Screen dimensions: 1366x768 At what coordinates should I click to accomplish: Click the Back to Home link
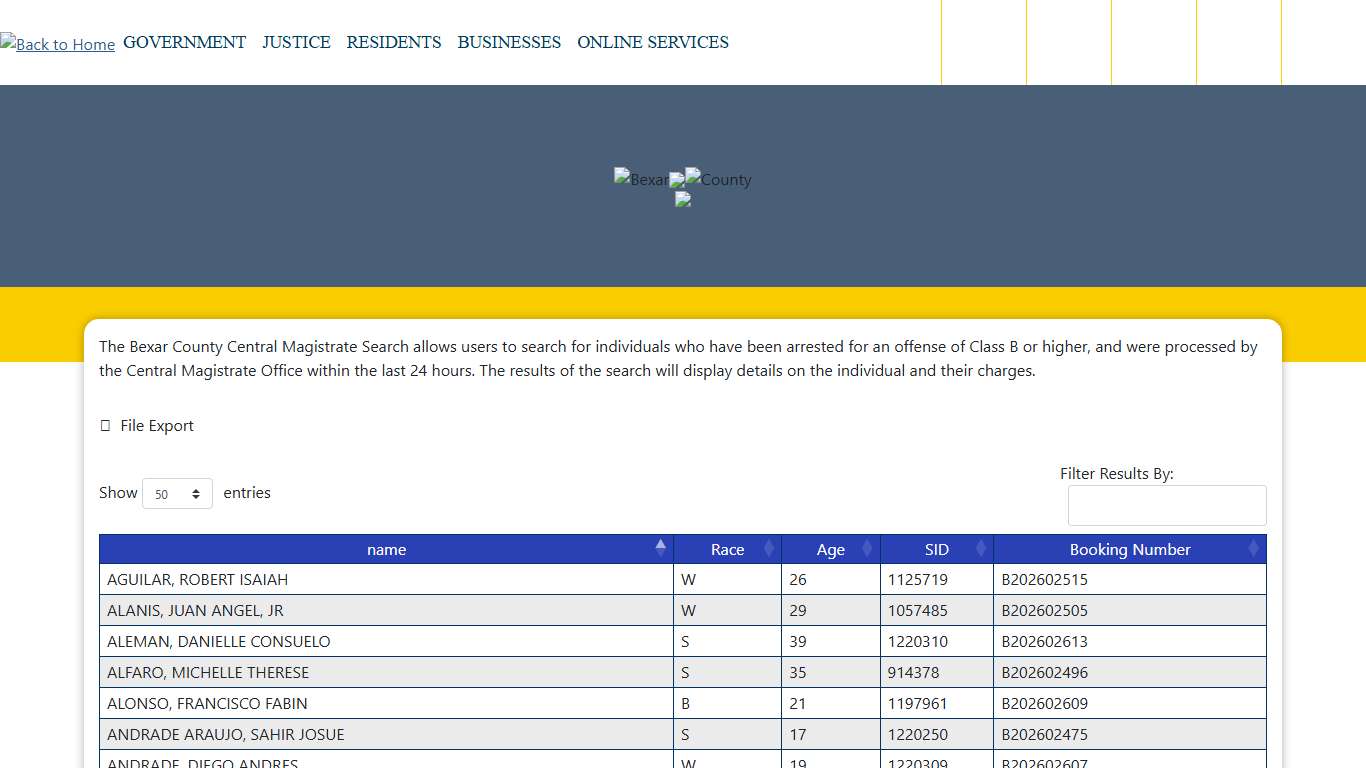point(57,44)
